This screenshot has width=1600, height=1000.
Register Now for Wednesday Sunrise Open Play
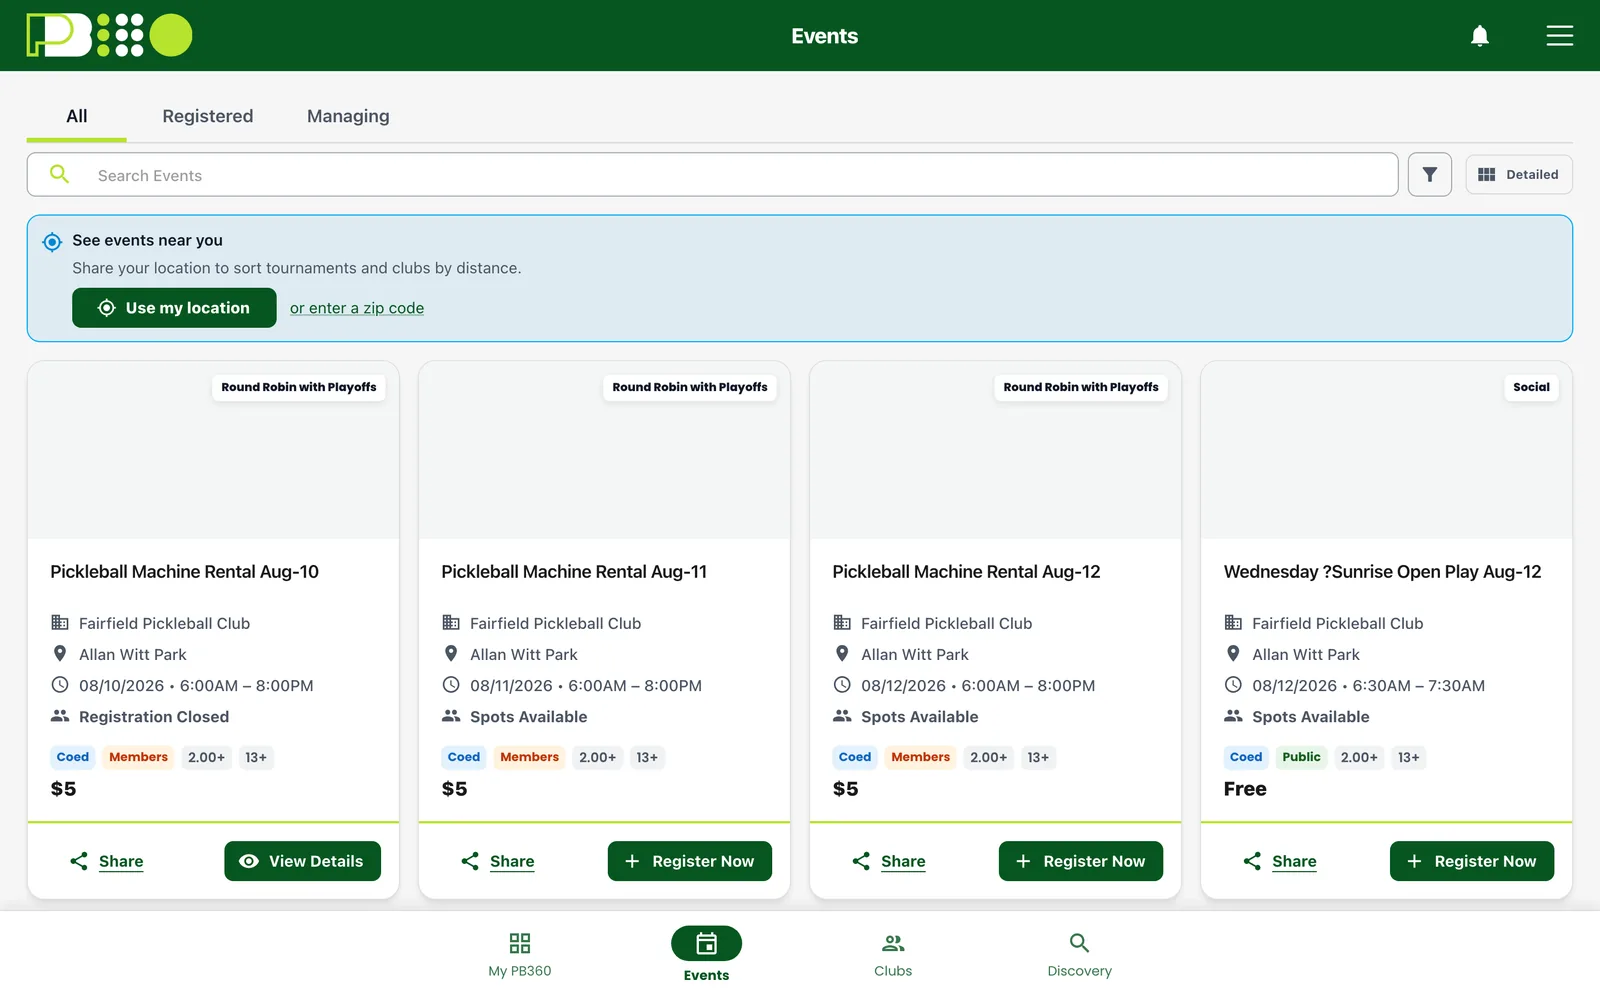pyautogui.click(x=1472, y=861)
